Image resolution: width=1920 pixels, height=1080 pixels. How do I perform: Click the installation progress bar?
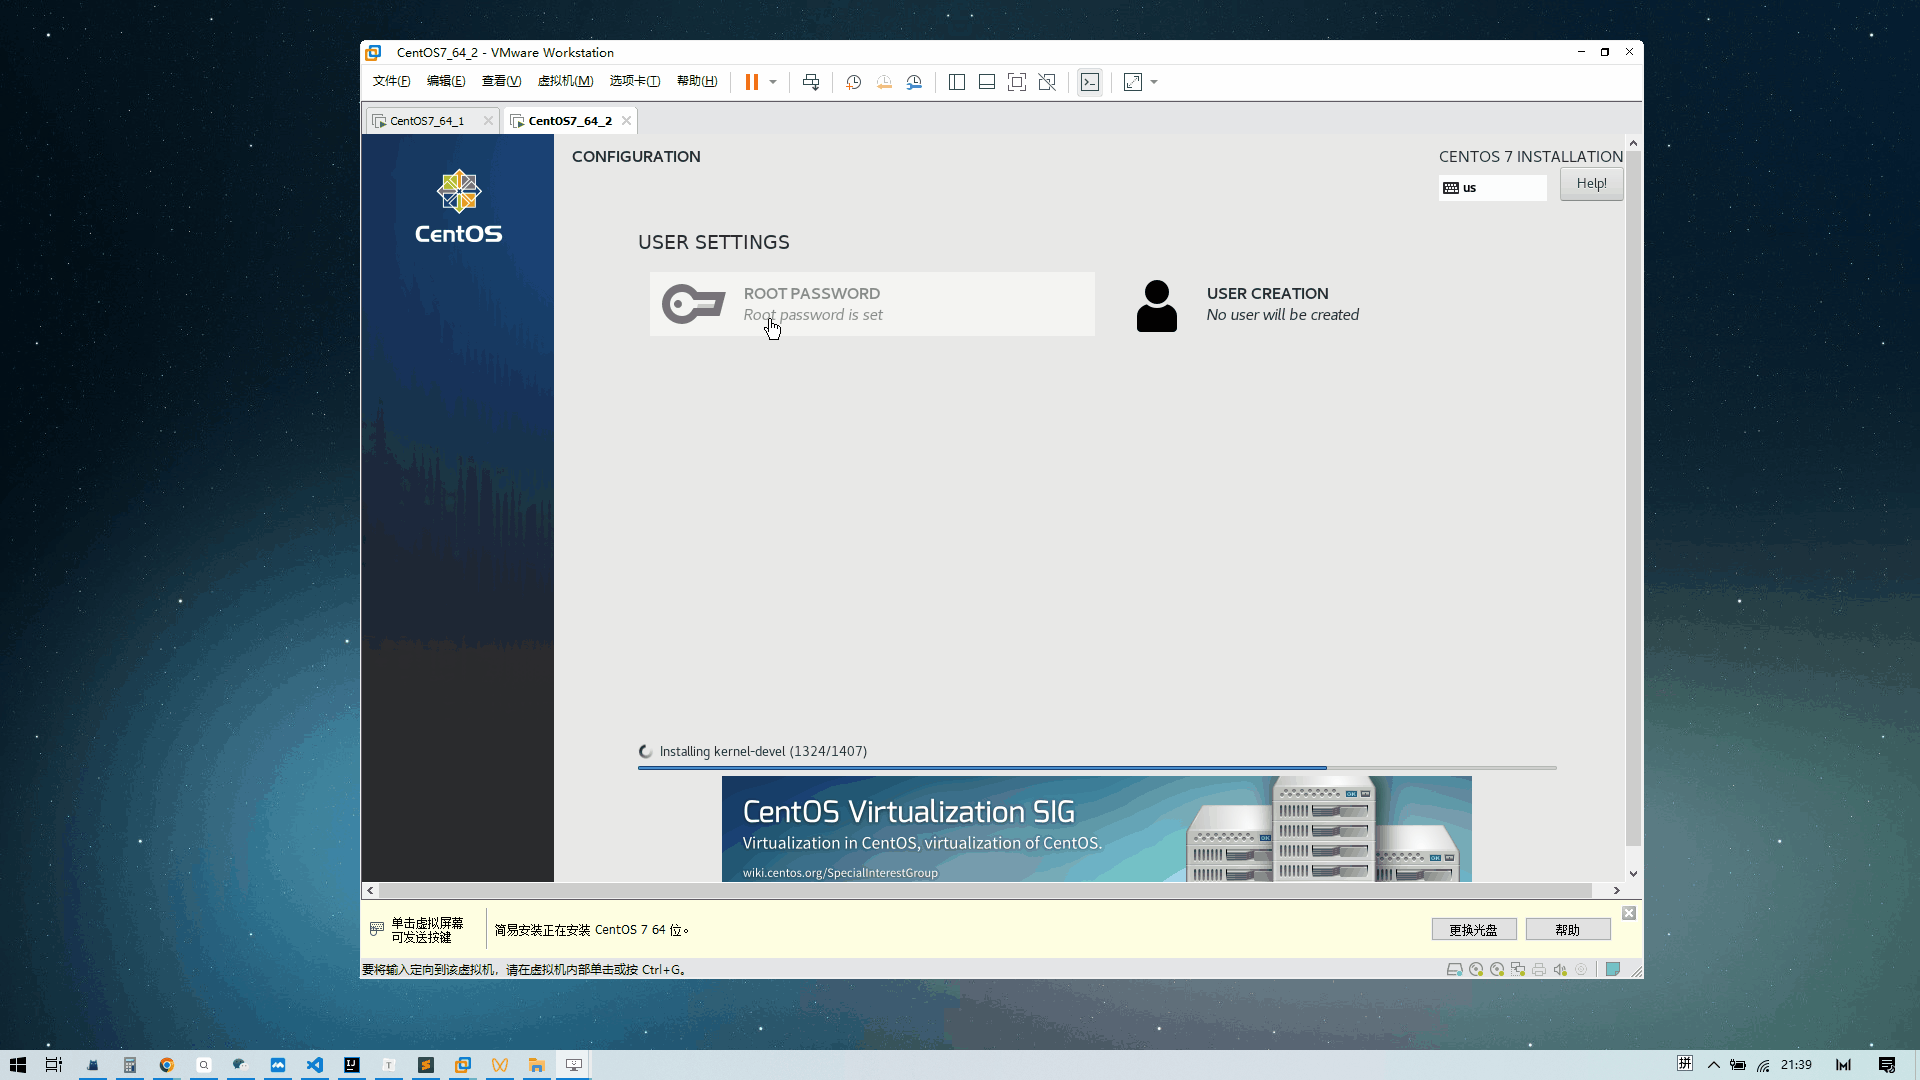1097,768
